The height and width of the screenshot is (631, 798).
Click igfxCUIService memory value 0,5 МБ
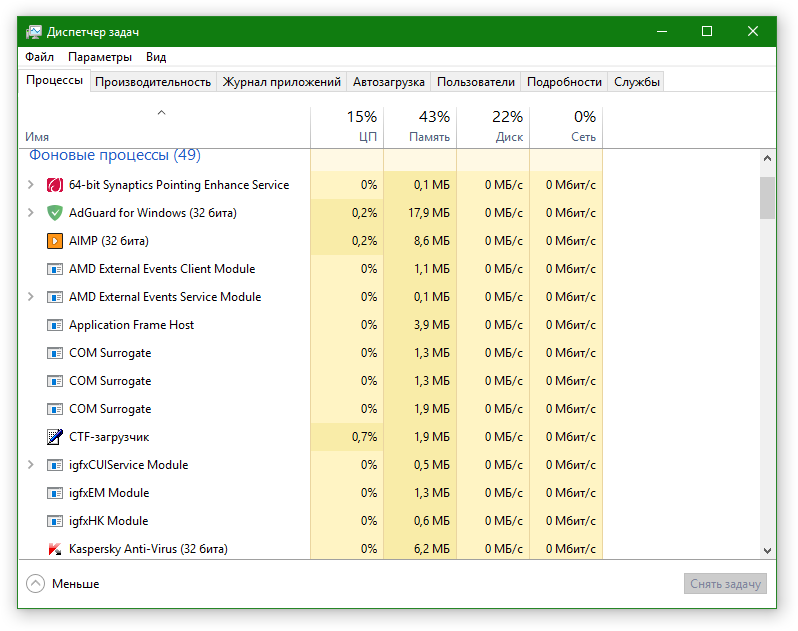(432, 465)
